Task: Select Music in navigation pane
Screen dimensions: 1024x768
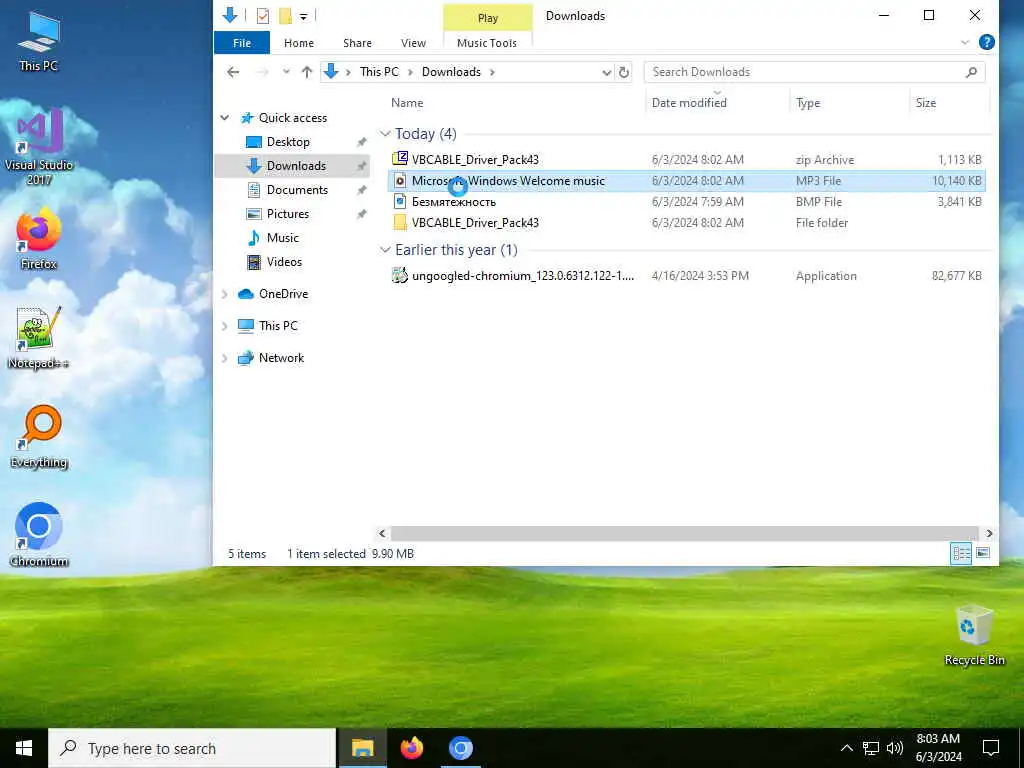Action: pos(282,238)
